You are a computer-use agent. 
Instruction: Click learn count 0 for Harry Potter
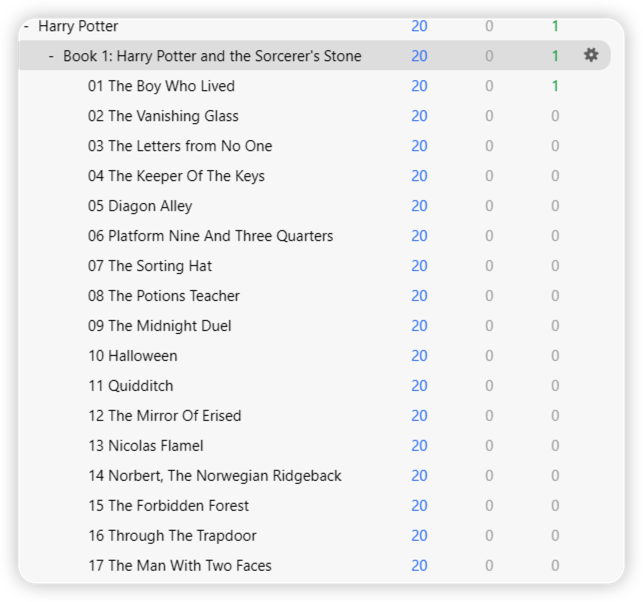[x=489, y=26]
